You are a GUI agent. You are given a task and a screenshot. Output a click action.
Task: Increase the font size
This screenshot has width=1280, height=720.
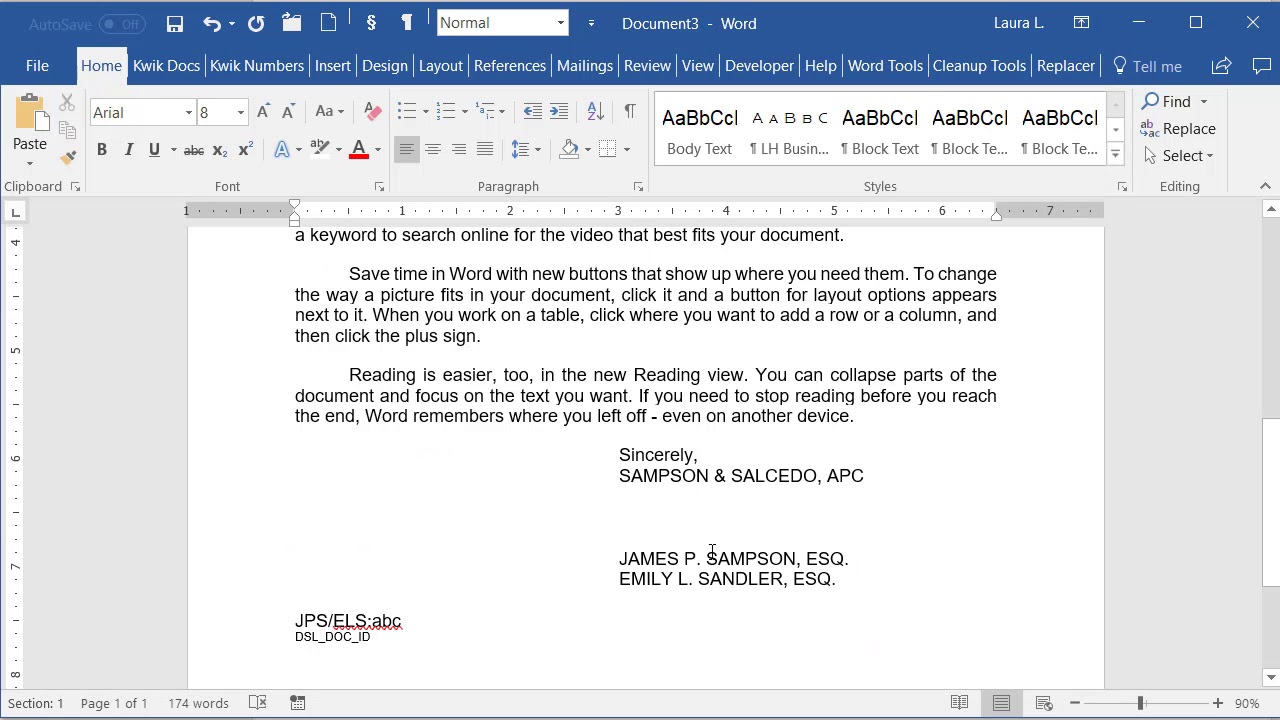[263, 112]
